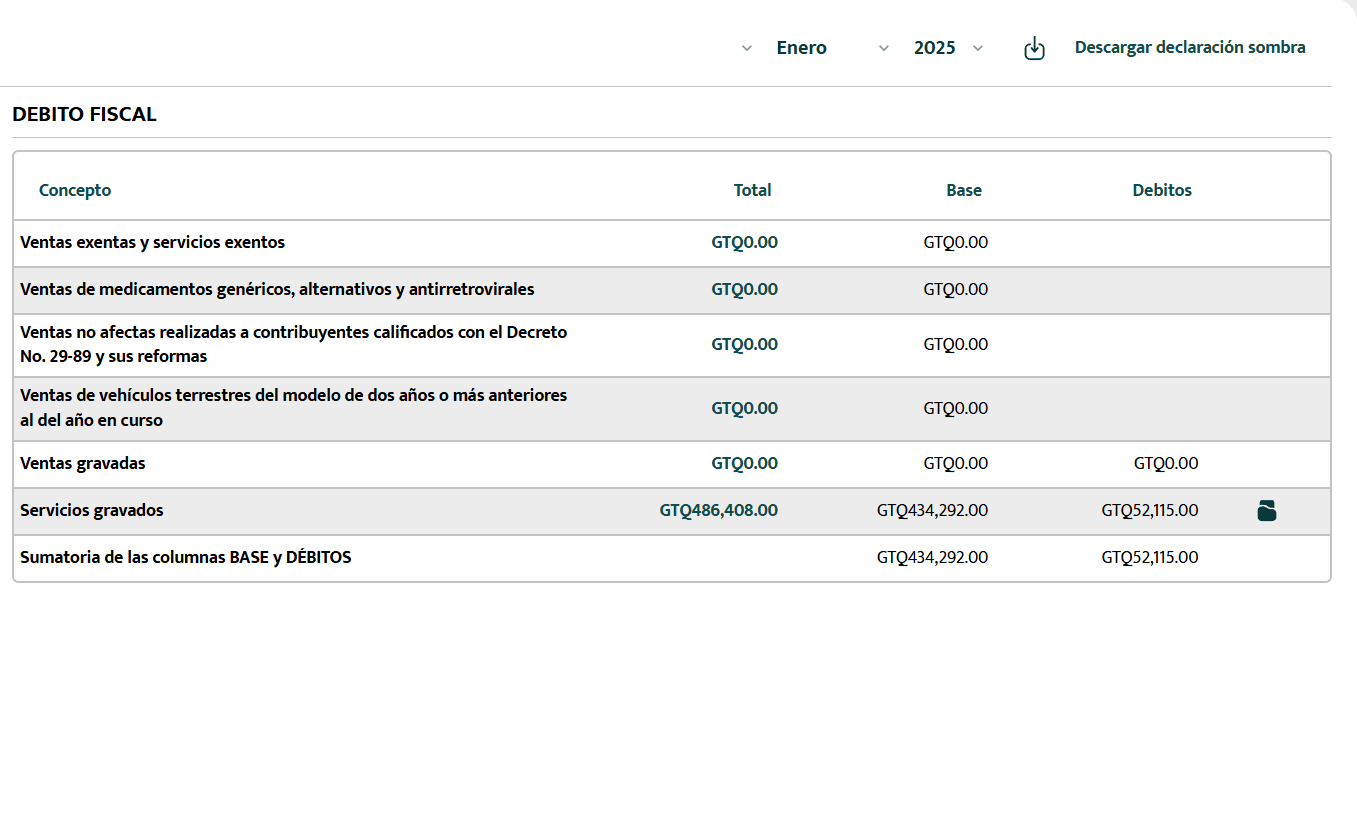Click the Descargar declaración sombra link

pyautogui.click(x=1189, y=47)
